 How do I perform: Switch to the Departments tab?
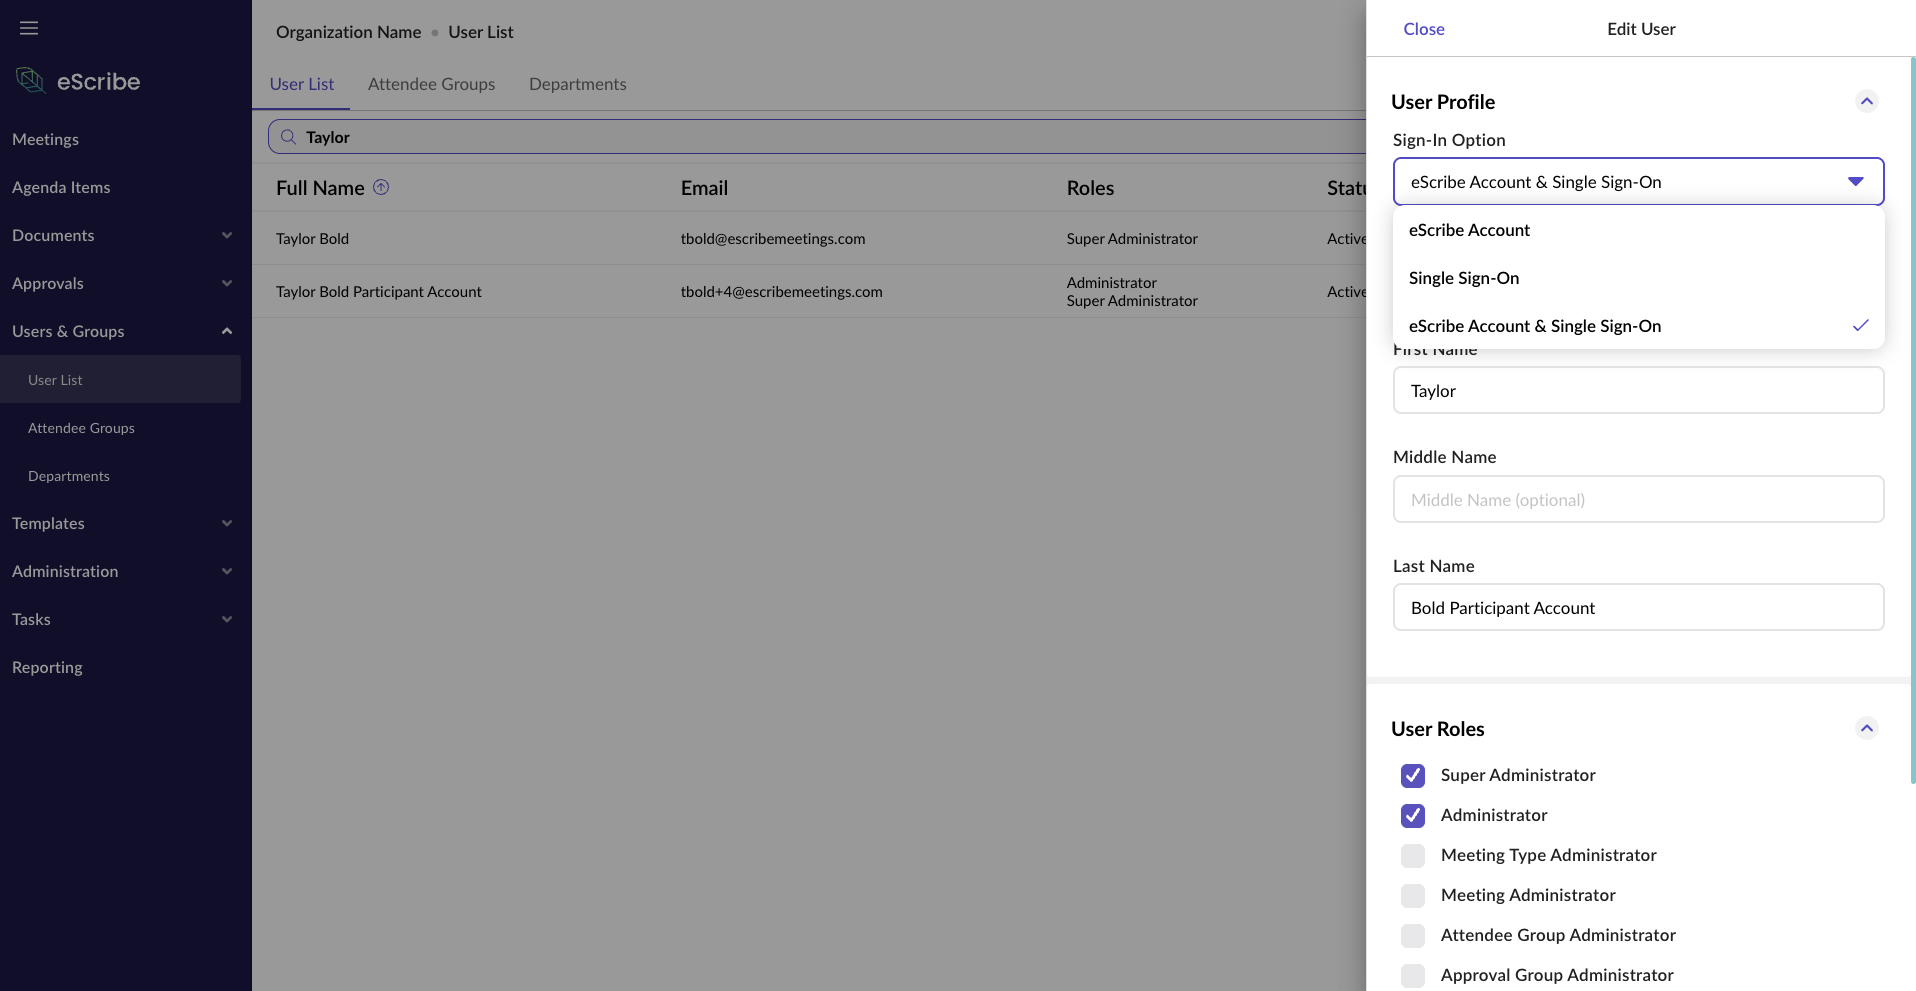tap(577, 84)
